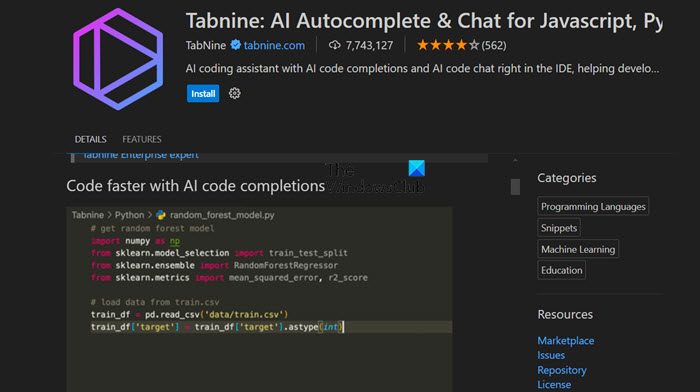The width and height of the screenshot is (700, 392).
Task: Click the Resources heading
Action: coord(565,314)
